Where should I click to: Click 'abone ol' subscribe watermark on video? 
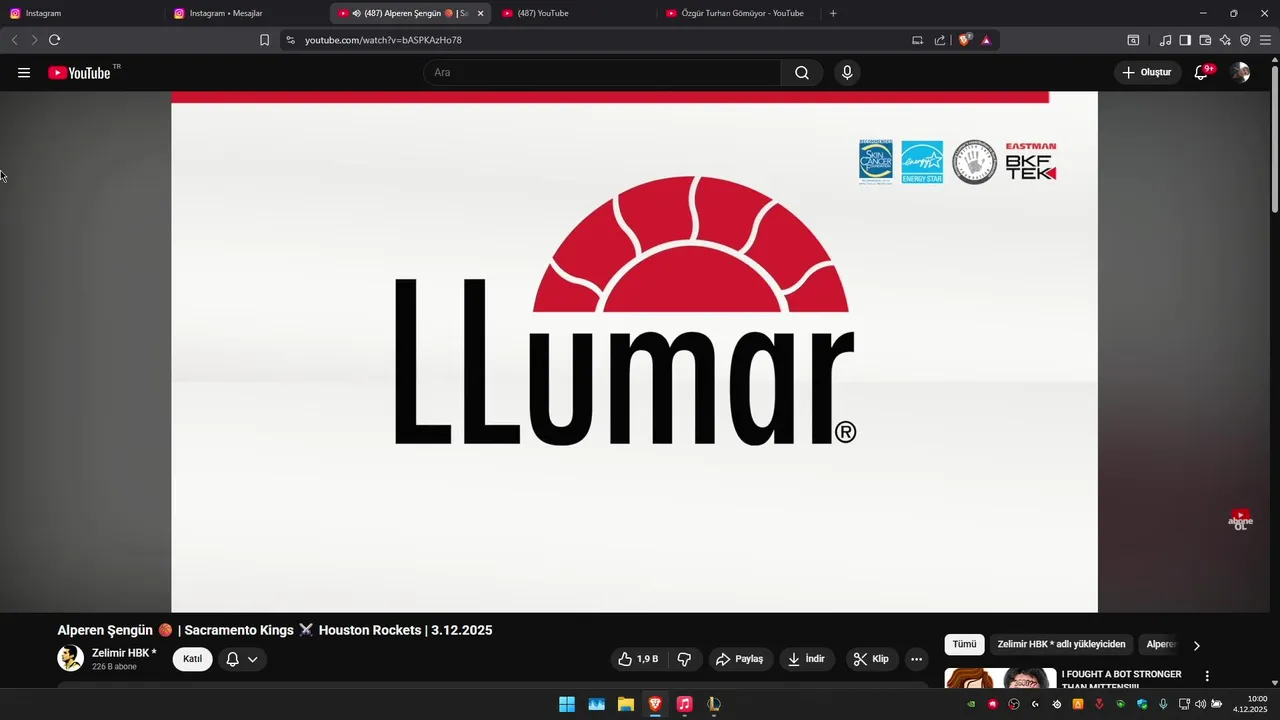point(1240,520)
